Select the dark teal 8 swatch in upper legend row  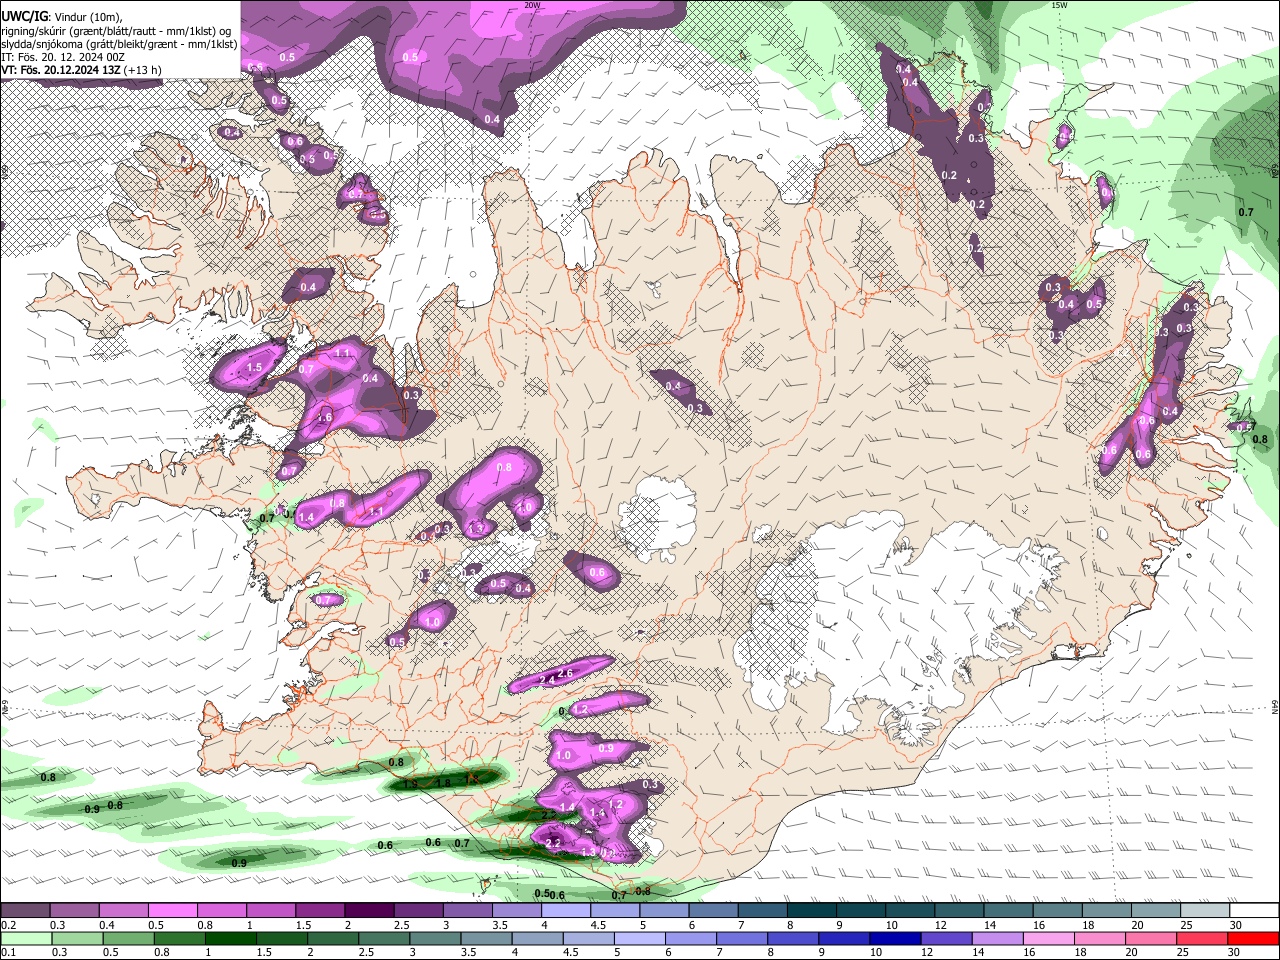[812, 911]
